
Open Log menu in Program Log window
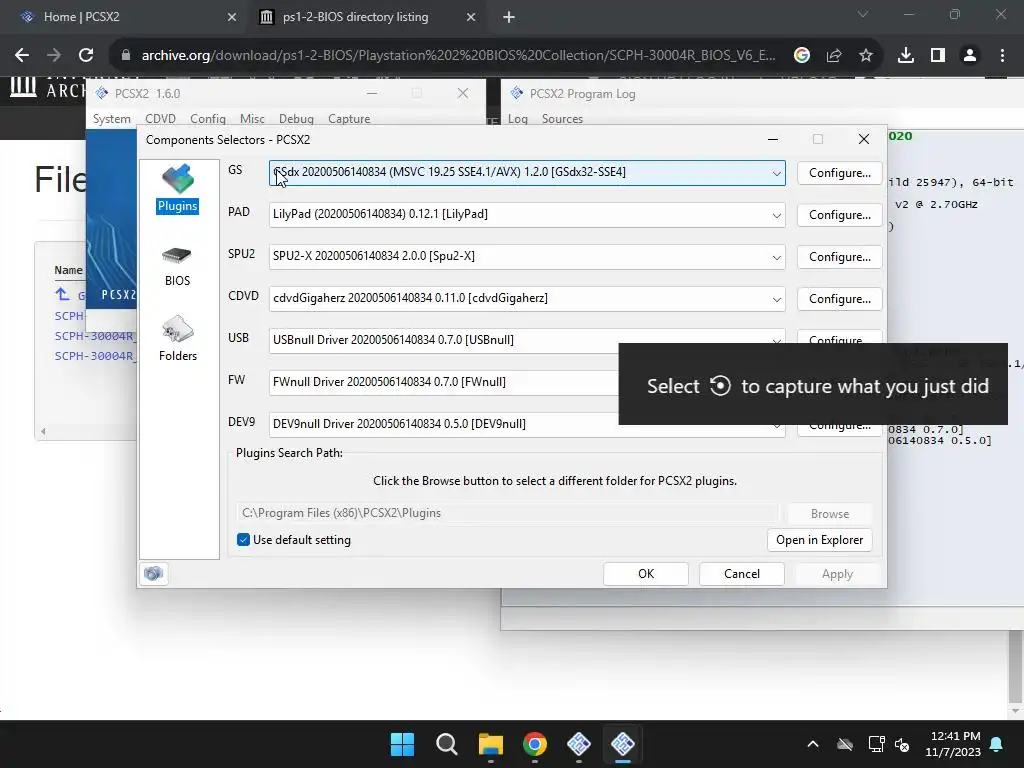pos(517,119)
